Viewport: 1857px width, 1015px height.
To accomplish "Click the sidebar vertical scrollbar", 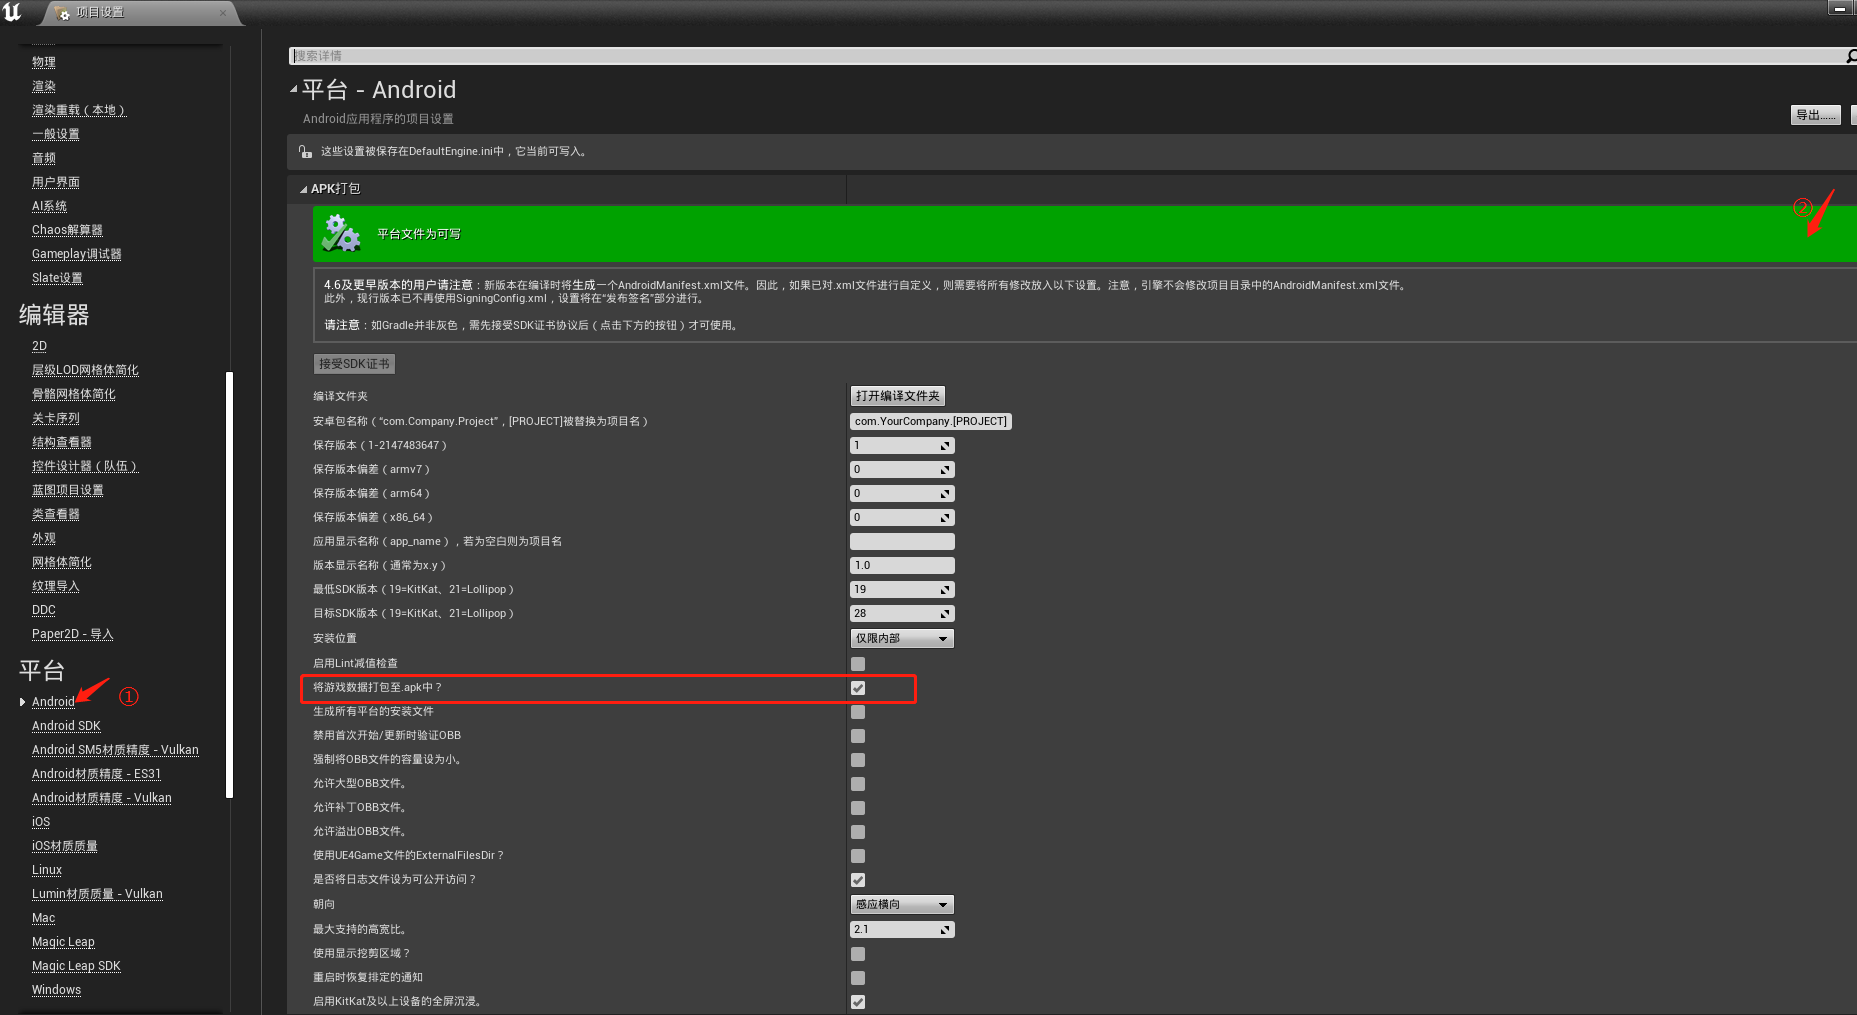I will [x=230, y=585].
